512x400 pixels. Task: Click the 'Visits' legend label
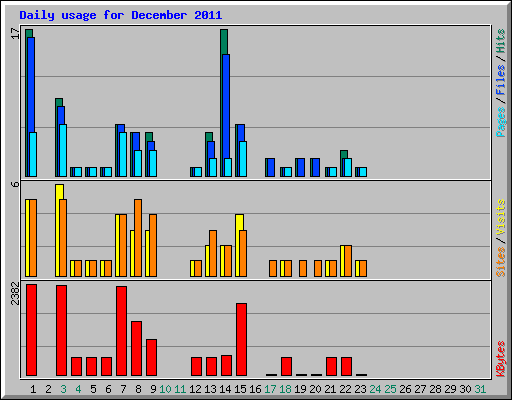(501, 217)
